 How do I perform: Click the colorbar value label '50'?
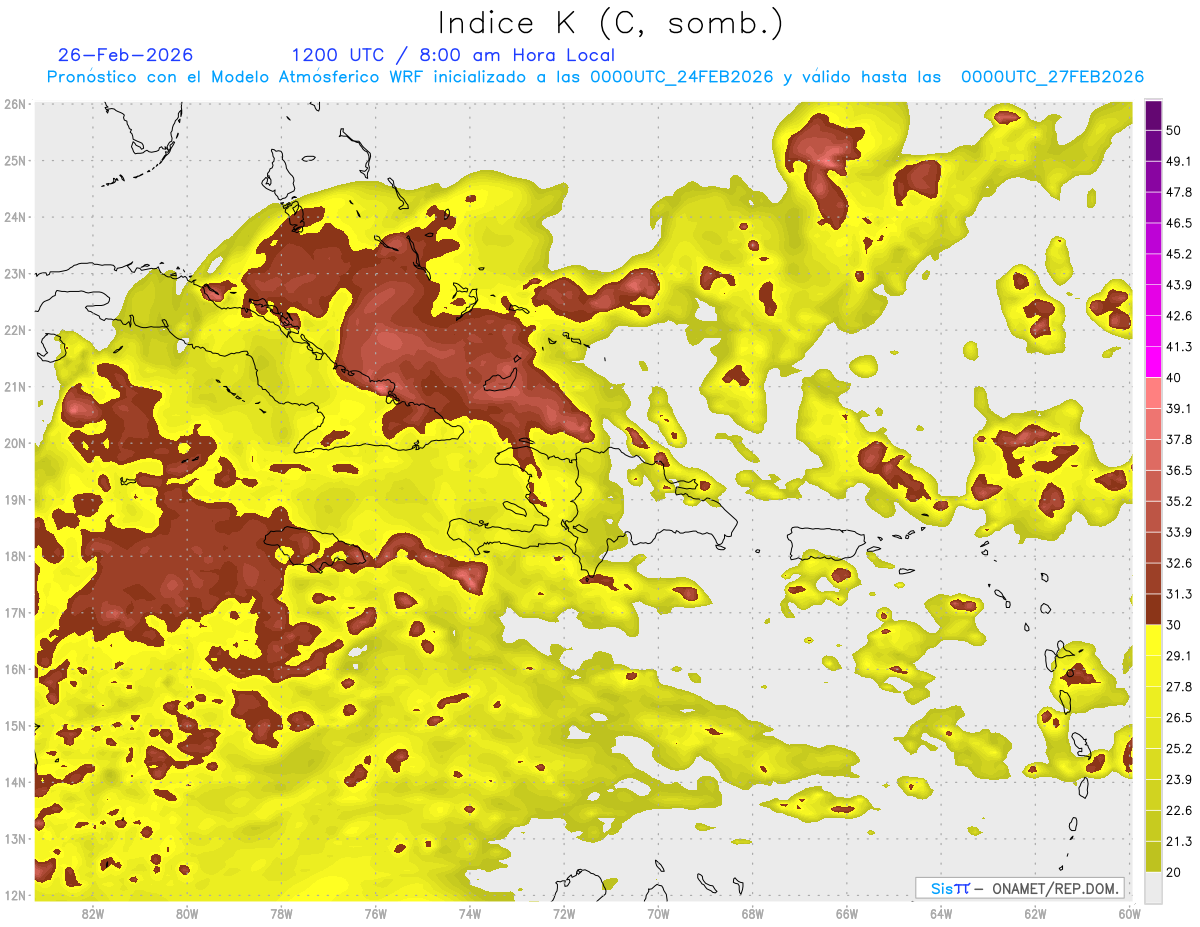pos(1173,130)
